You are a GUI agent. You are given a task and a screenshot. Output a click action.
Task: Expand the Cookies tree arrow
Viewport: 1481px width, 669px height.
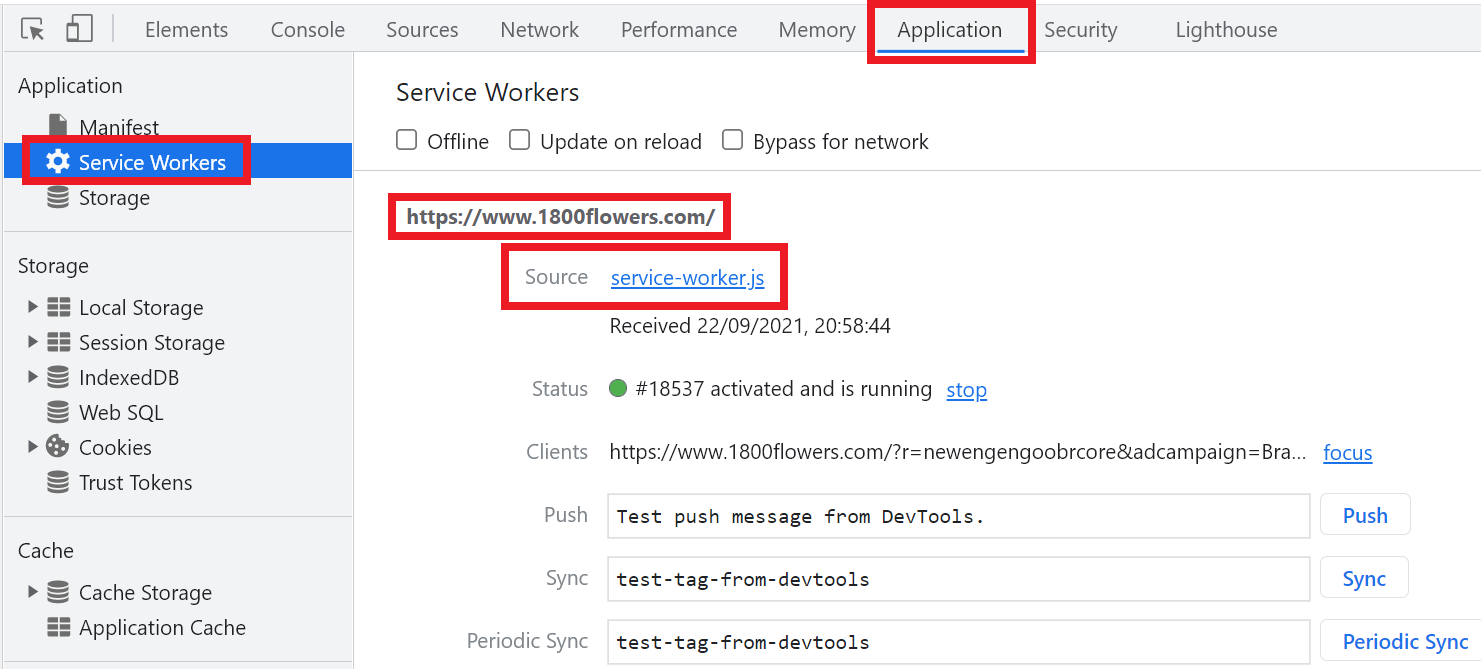coord(33,447)
